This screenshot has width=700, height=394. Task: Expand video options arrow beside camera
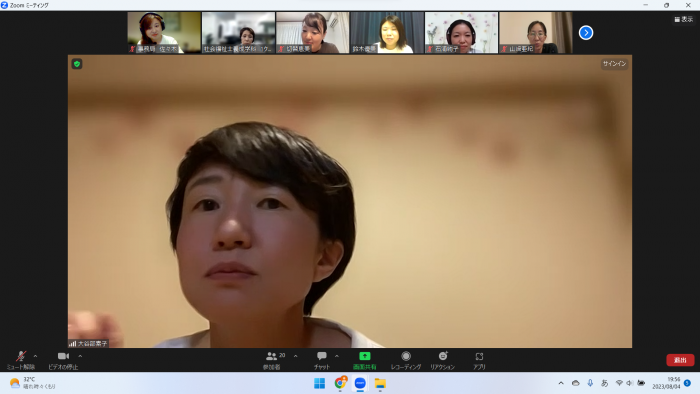coord(80,356)
